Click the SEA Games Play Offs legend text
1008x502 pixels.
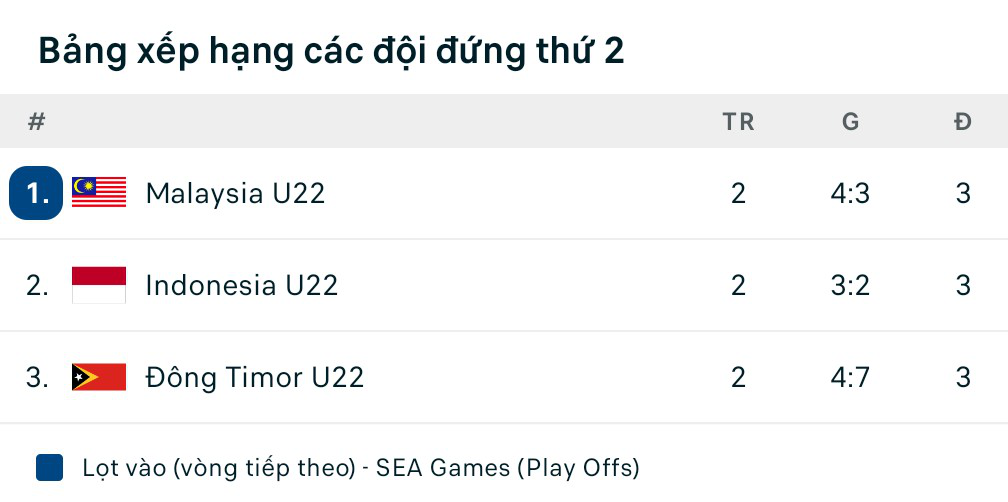coord(360,467)
